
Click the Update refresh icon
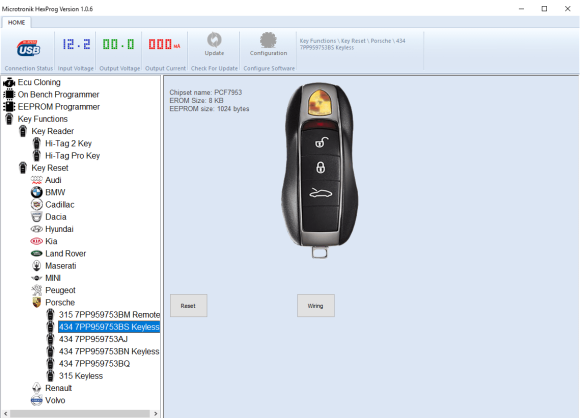(x=214, y=40)
